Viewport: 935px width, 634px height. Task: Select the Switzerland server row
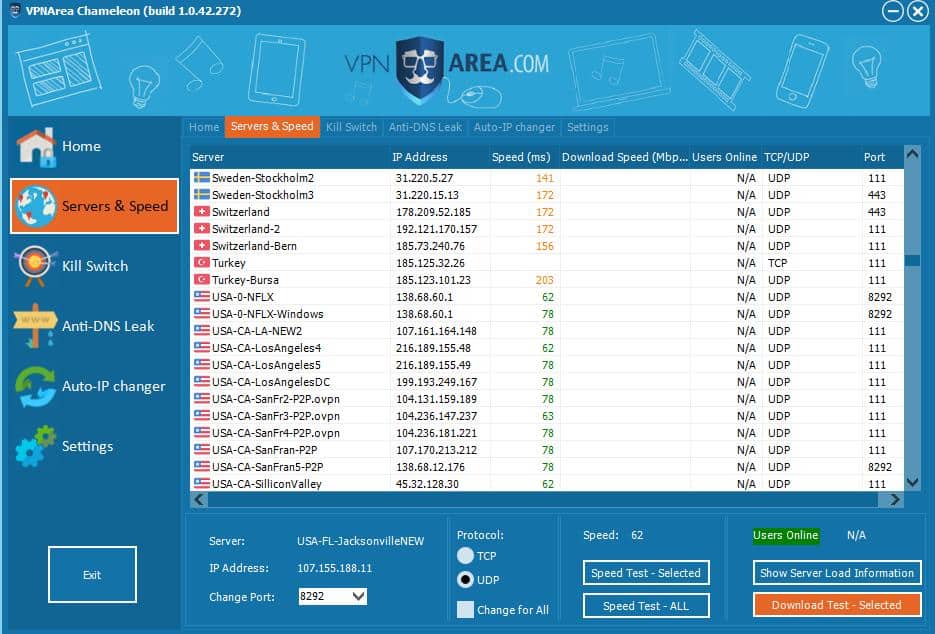click(547, 212)
